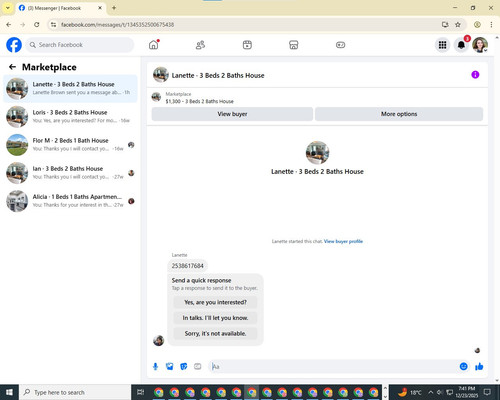Attach a photo with the image icon

[x=170, y=367]
